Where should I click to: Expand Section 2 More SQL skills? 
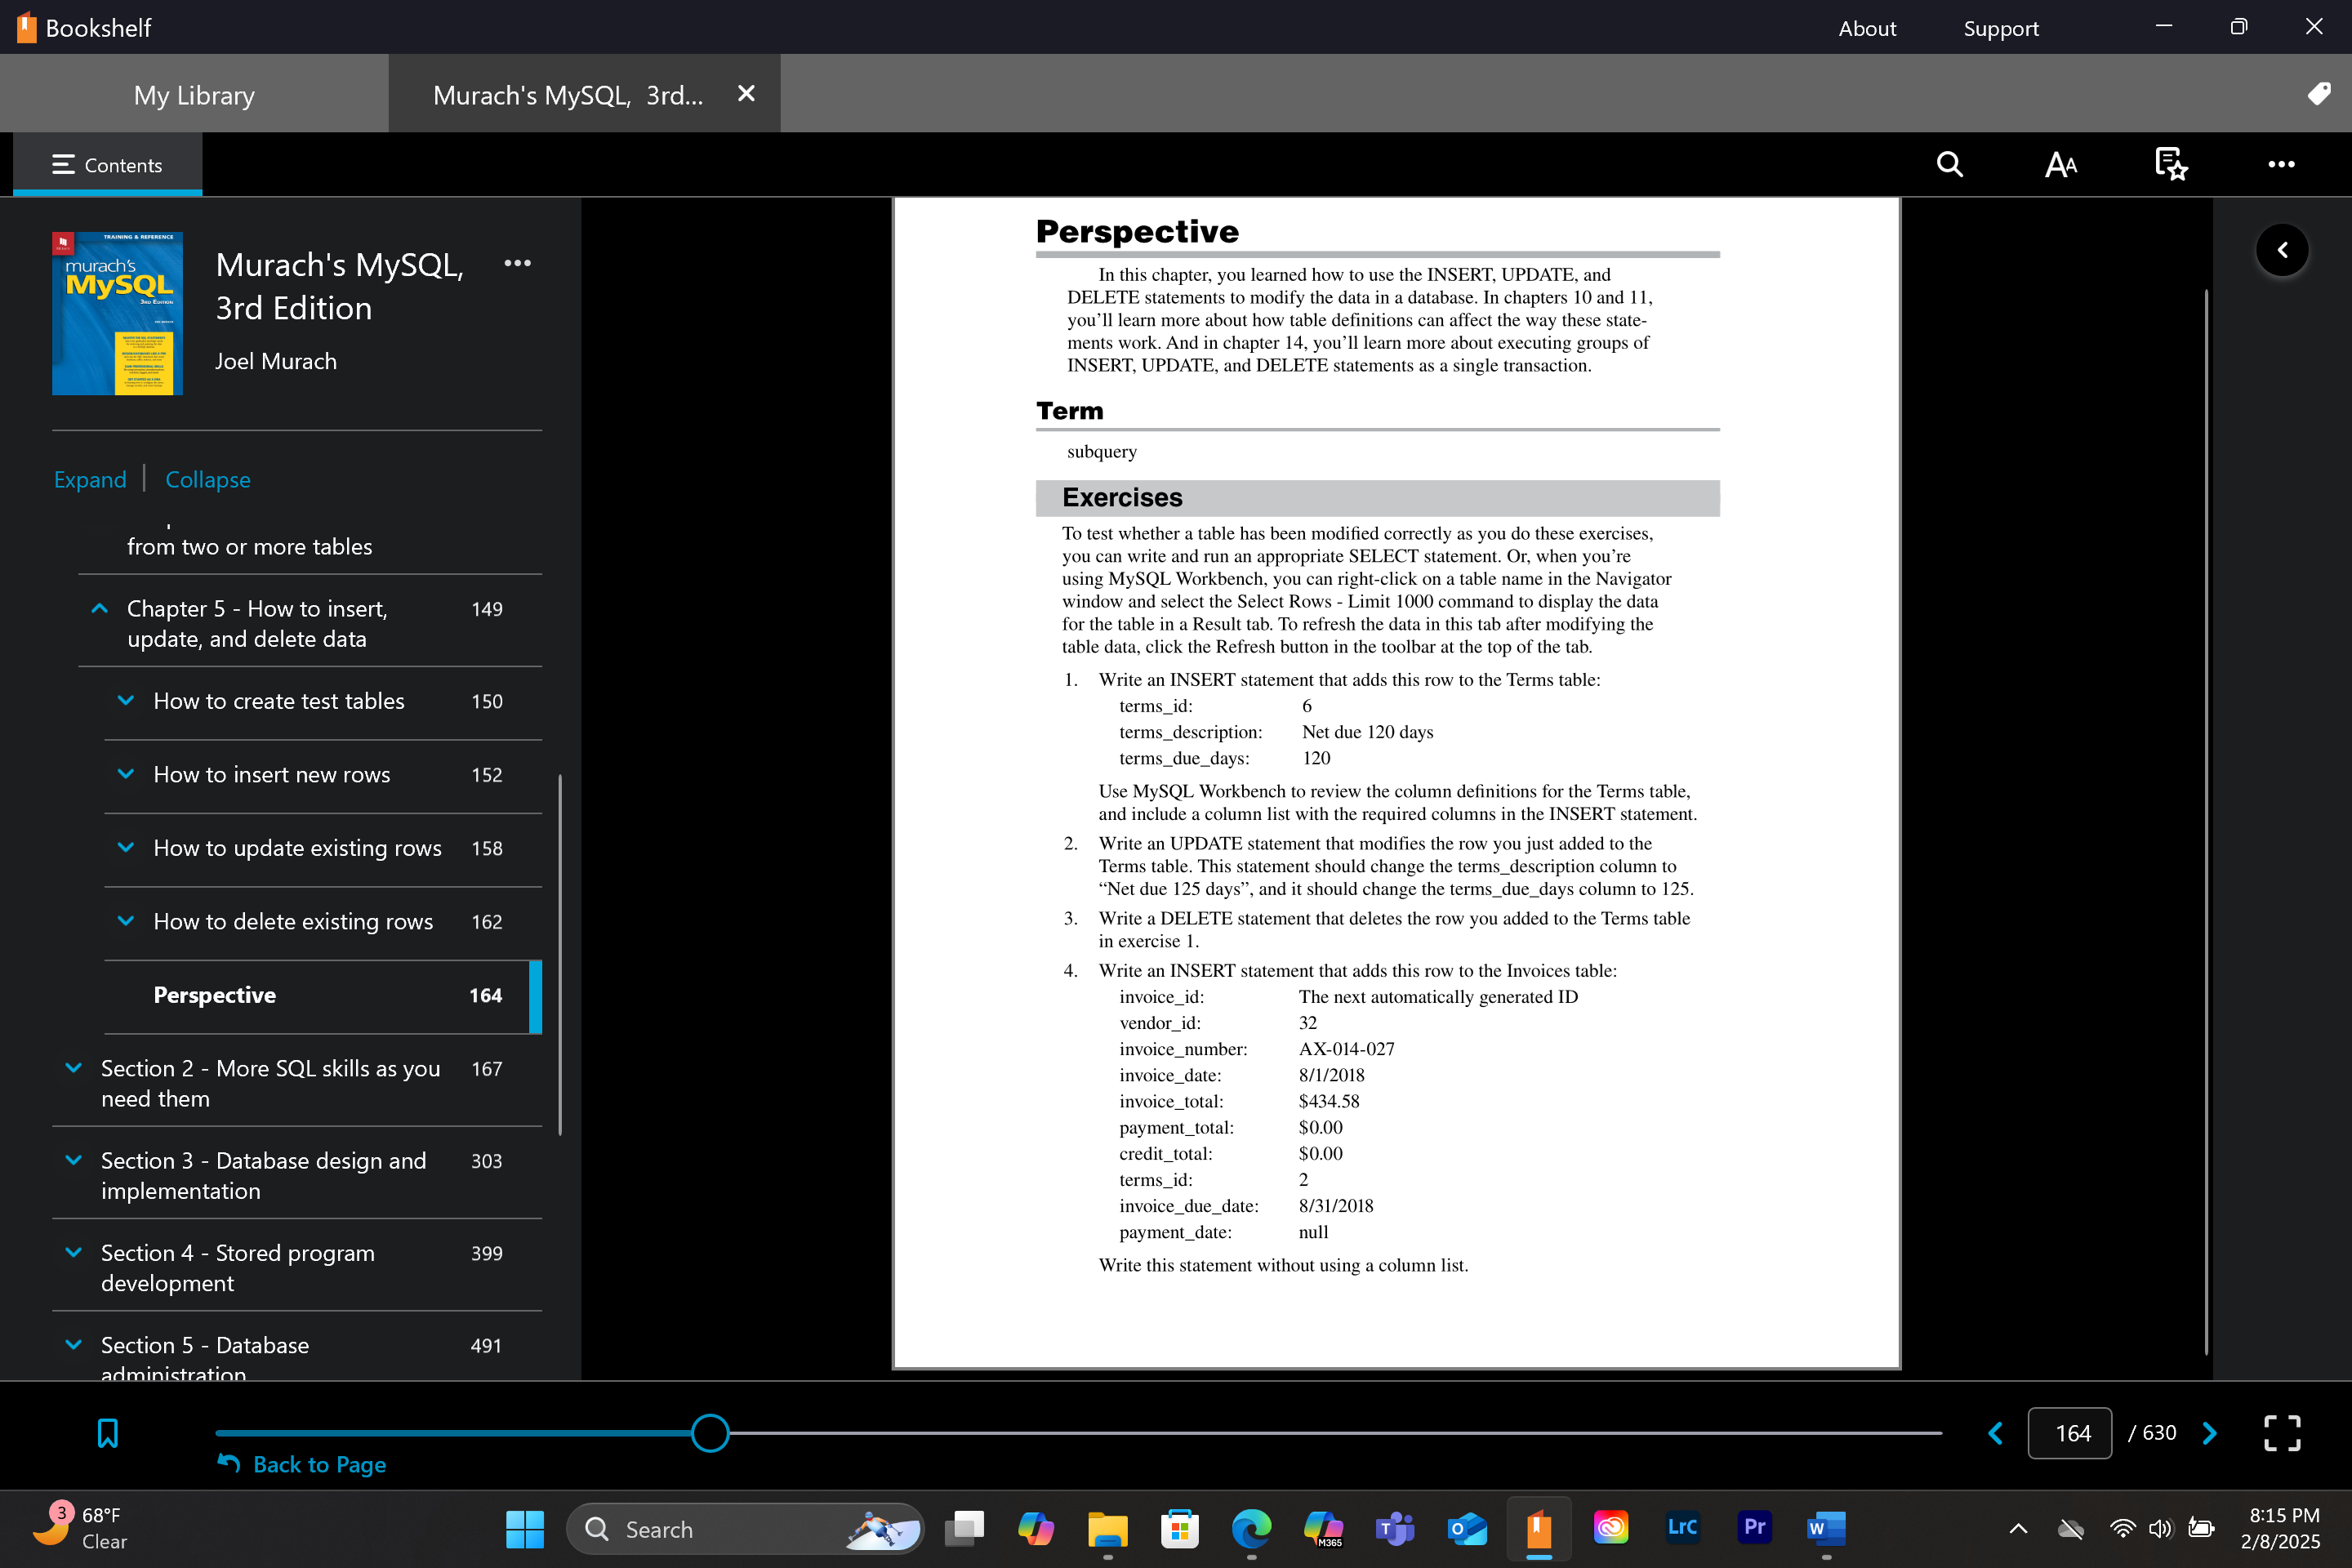(73, 1068)
